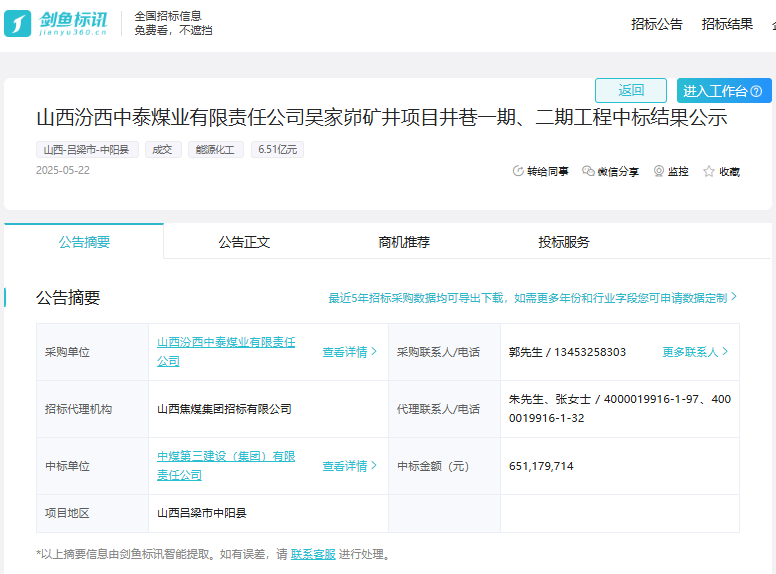Click the 联系客服 customer service link
This screenshot has height=574, width=776.
click(313, 554)
